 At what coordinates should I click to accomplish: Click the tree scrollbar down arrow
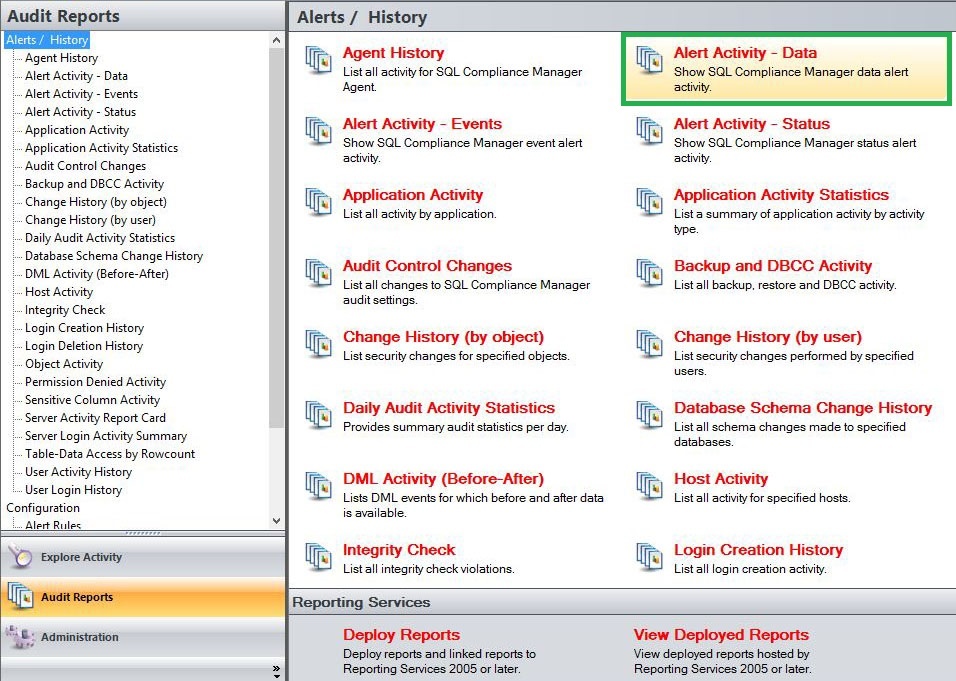point(276,521)
